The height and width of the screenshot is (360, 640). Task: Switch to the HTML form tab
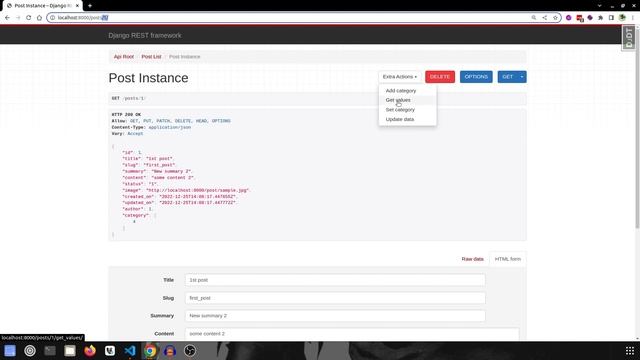coord(507,259)
